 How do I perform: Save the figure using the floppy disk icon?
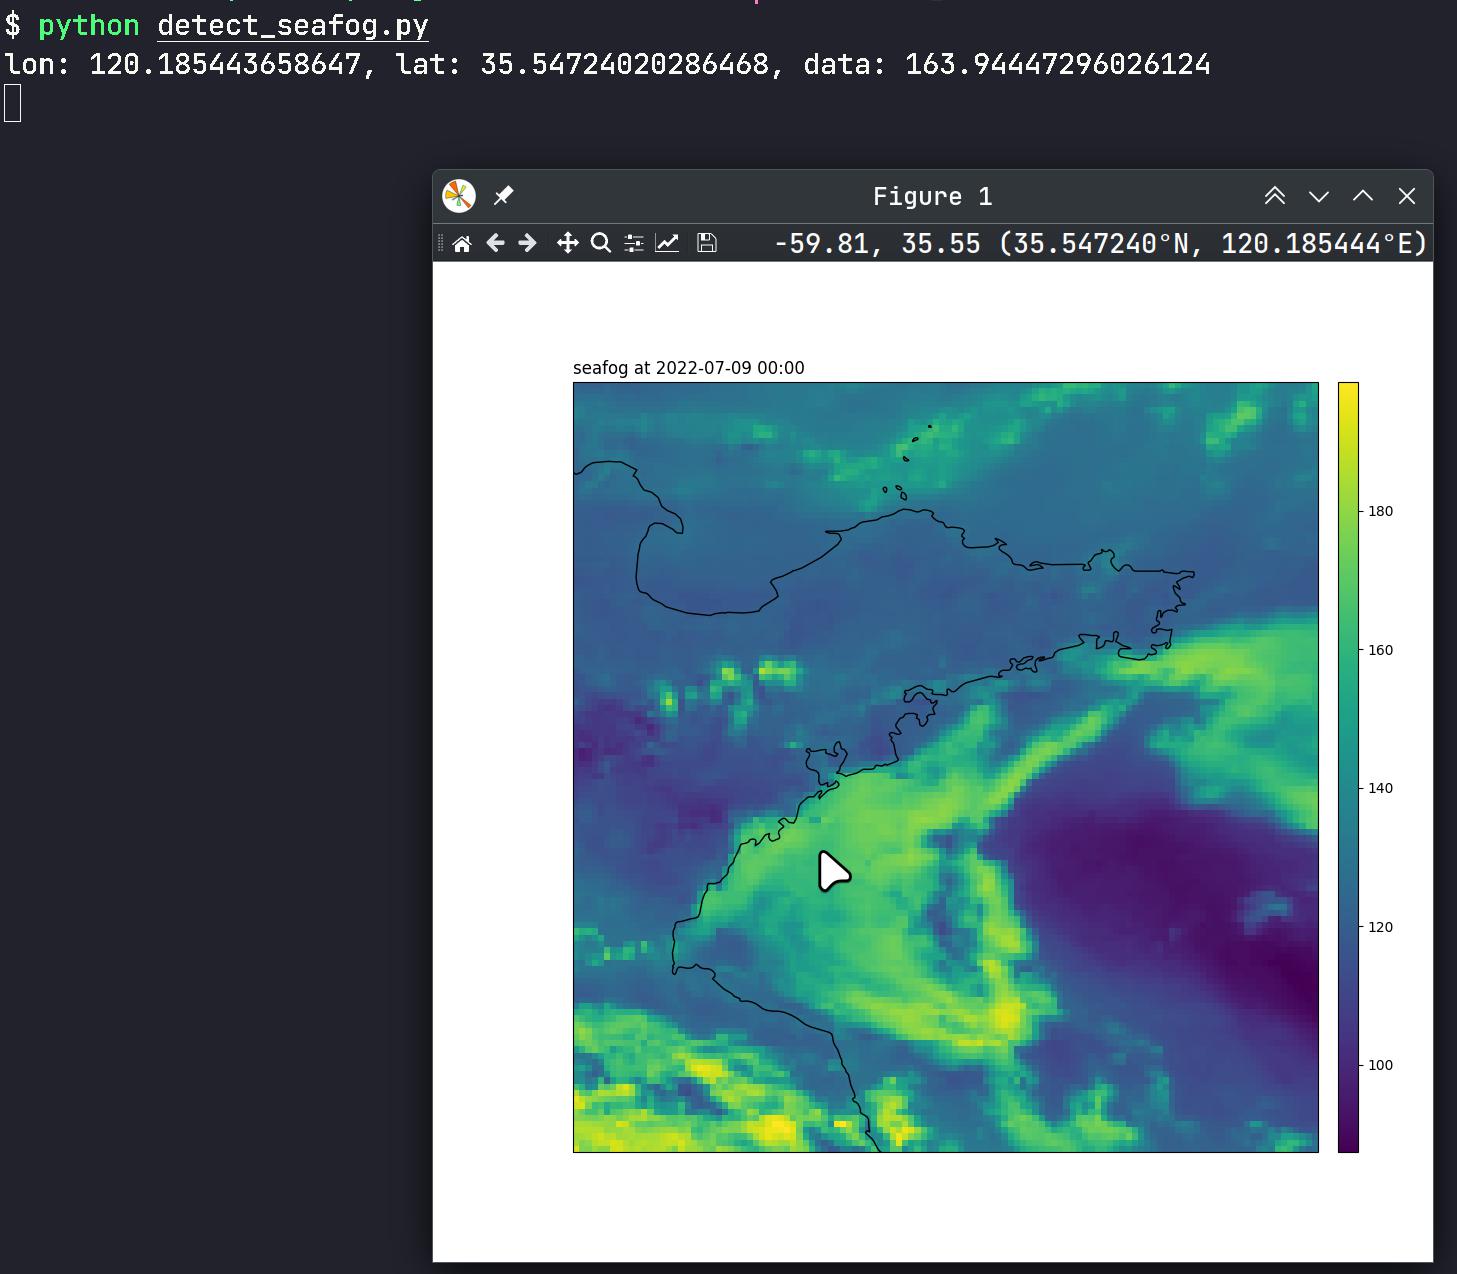point(706,243)
